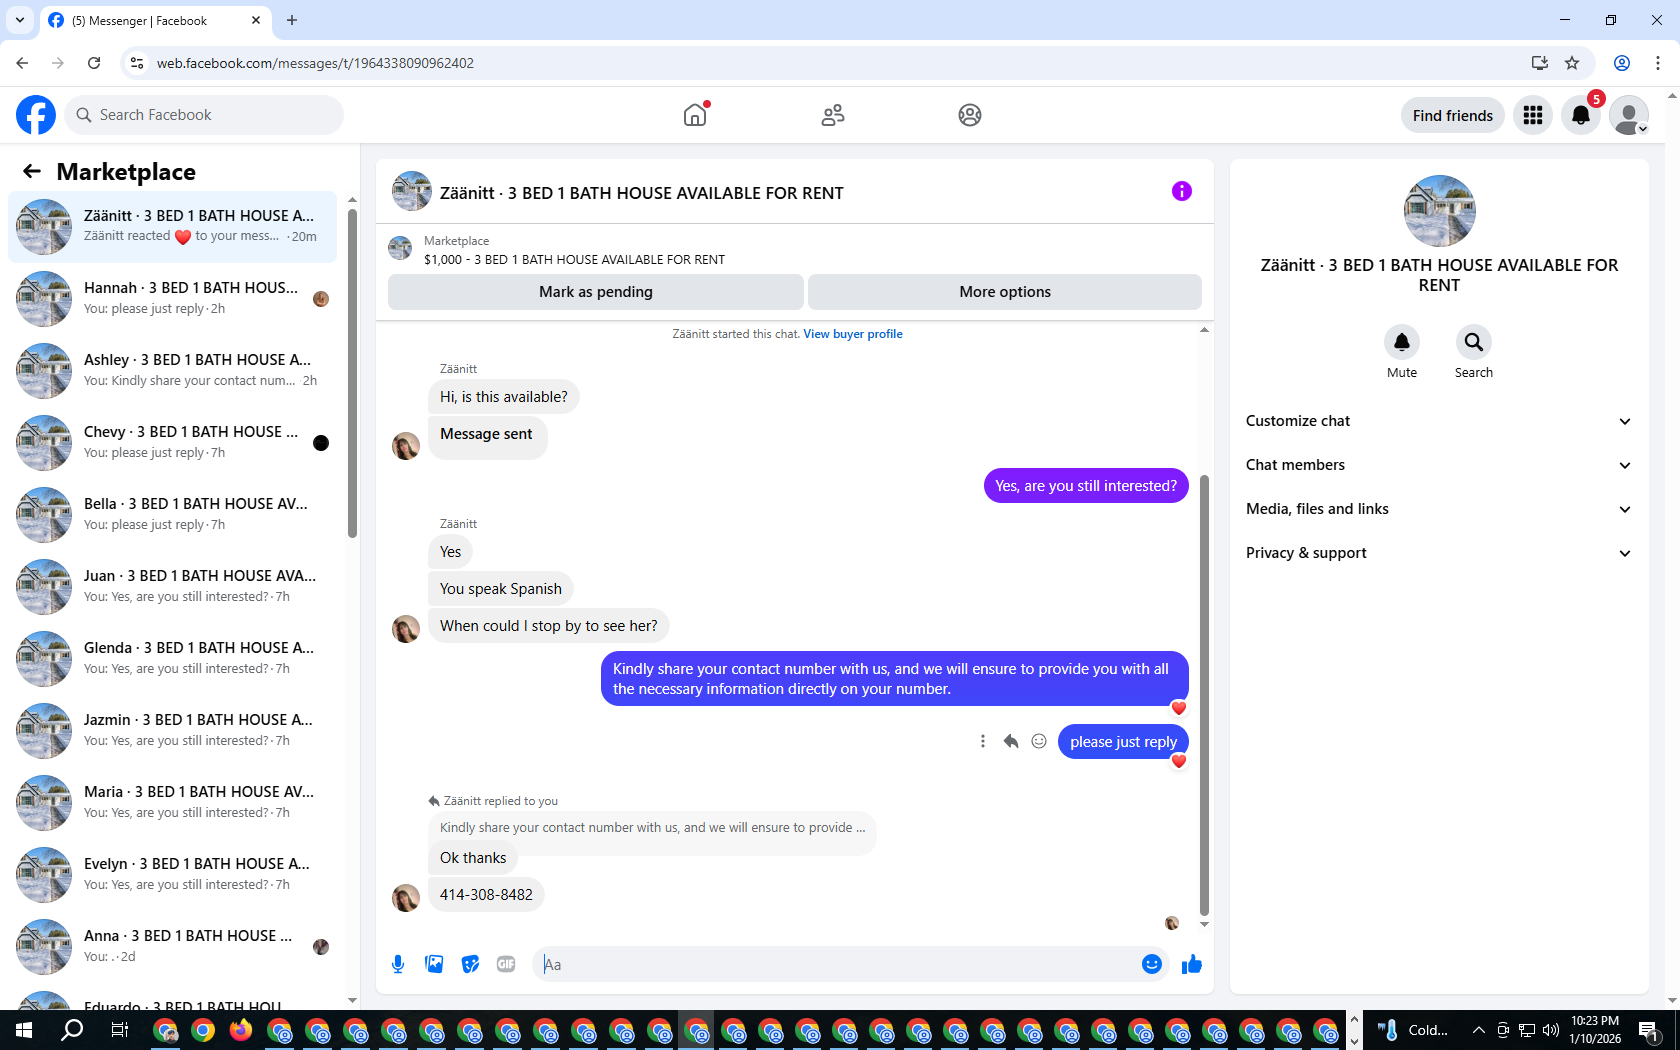The image size is (1680, 1050).
Task: Open Chrome profile icon in toolbar
Action: pyautogui.click(x=1622, y=63)
